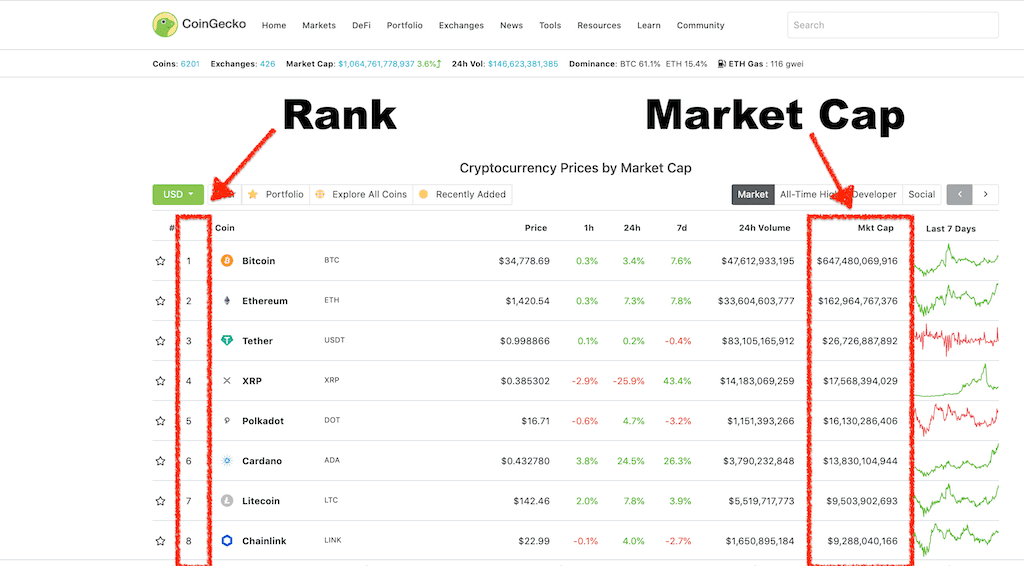
Task: Click the XRP coin icon
Action: [x=227, y=381]
